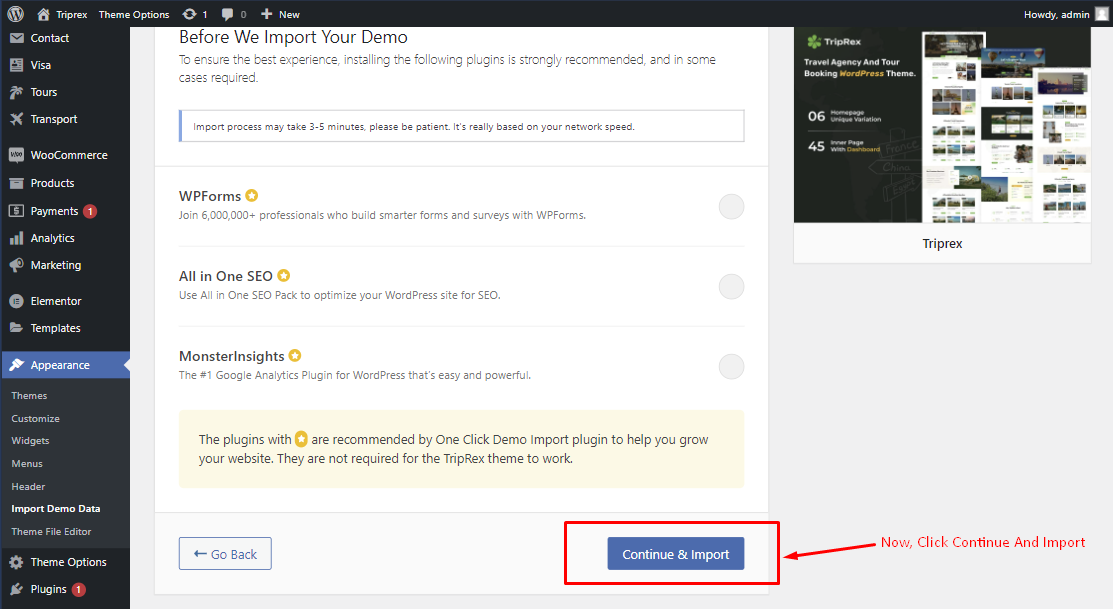Open Customize under Appearance
This screenshot has height=609, width=1113.
tap(35, 419)
